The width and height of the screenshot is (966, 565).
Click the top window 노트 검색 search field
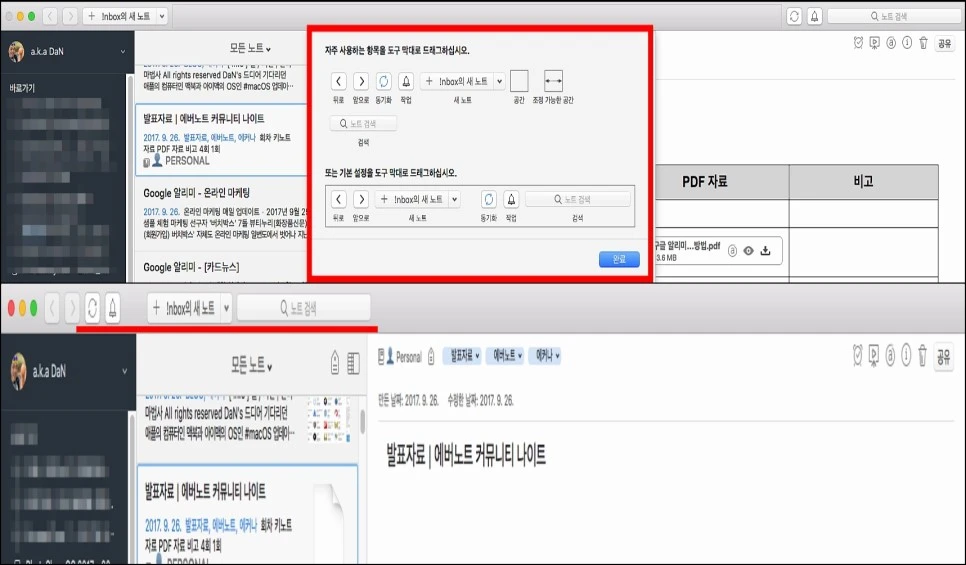894,17
